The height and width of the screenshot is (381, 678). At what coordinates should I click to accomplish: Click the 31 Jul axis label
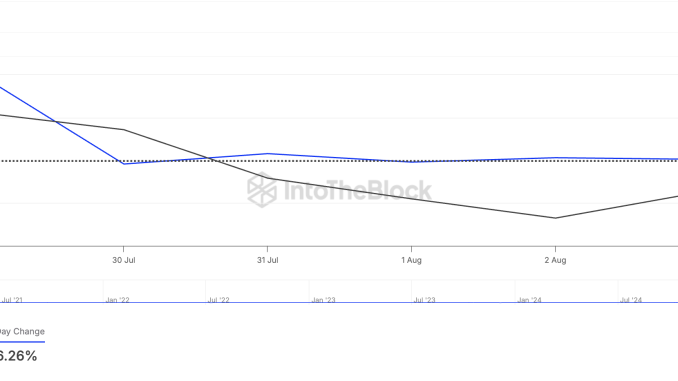[267, 260]
